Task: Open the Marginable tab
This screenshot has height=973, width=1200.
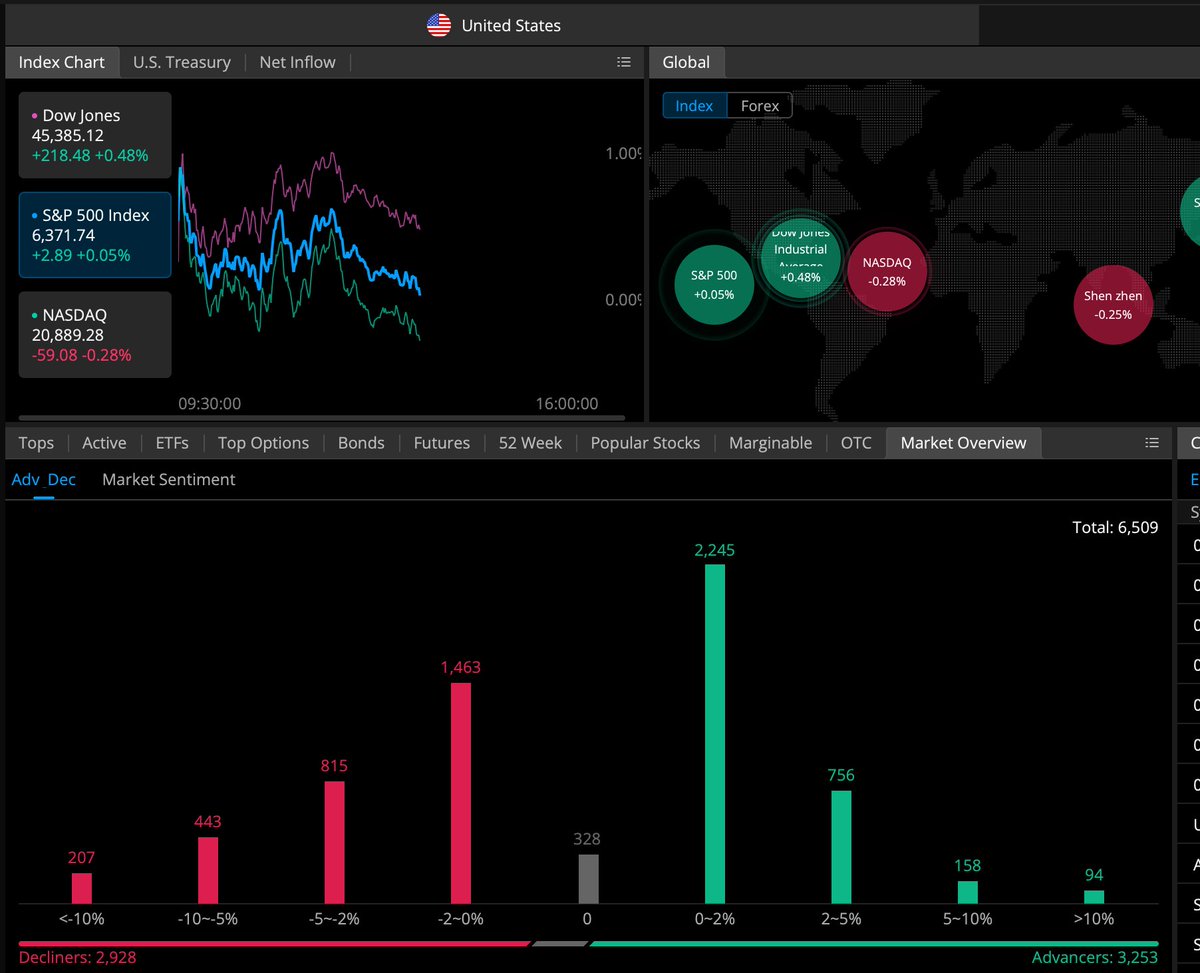Action: click(771, 443)
